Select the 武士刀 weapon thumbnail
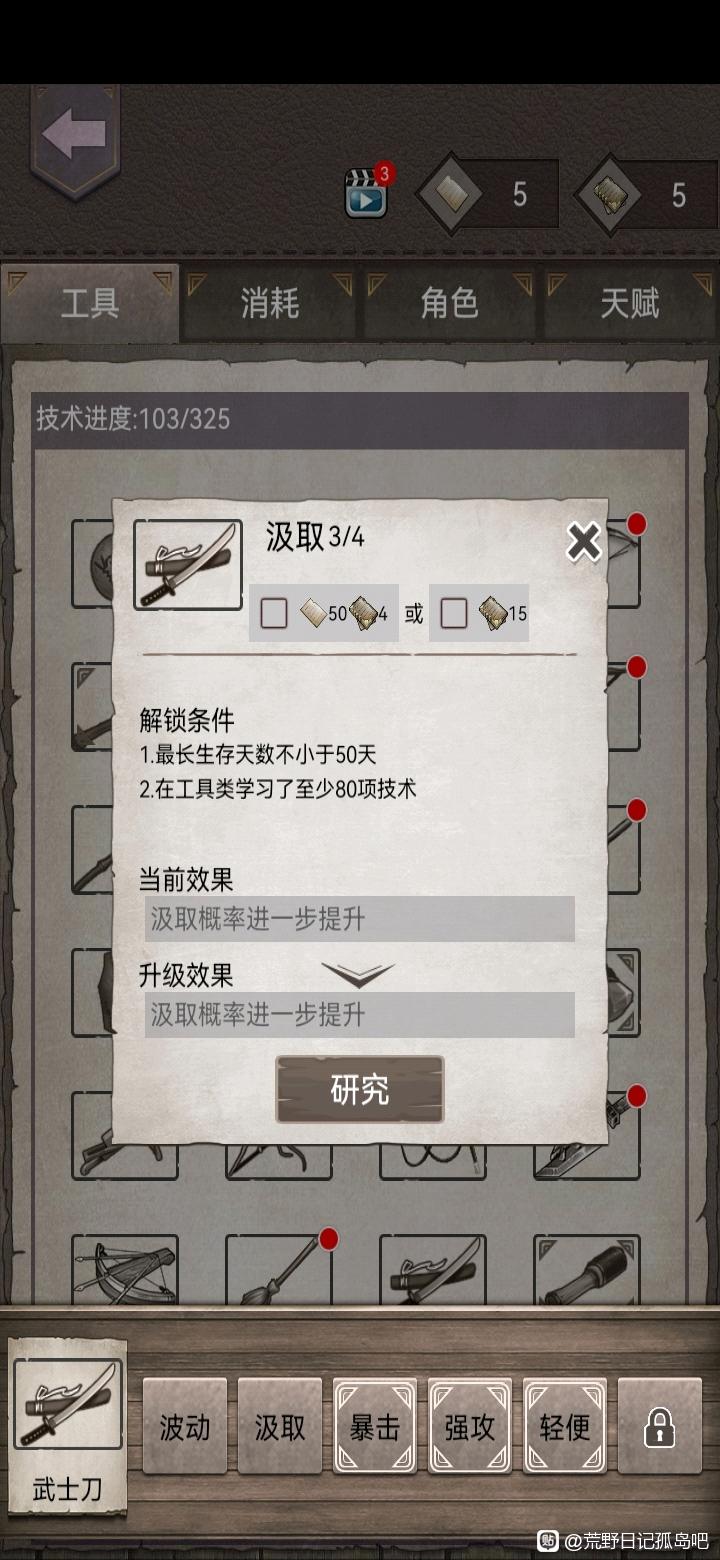The image size is (720, 1560). point(68,1404)
